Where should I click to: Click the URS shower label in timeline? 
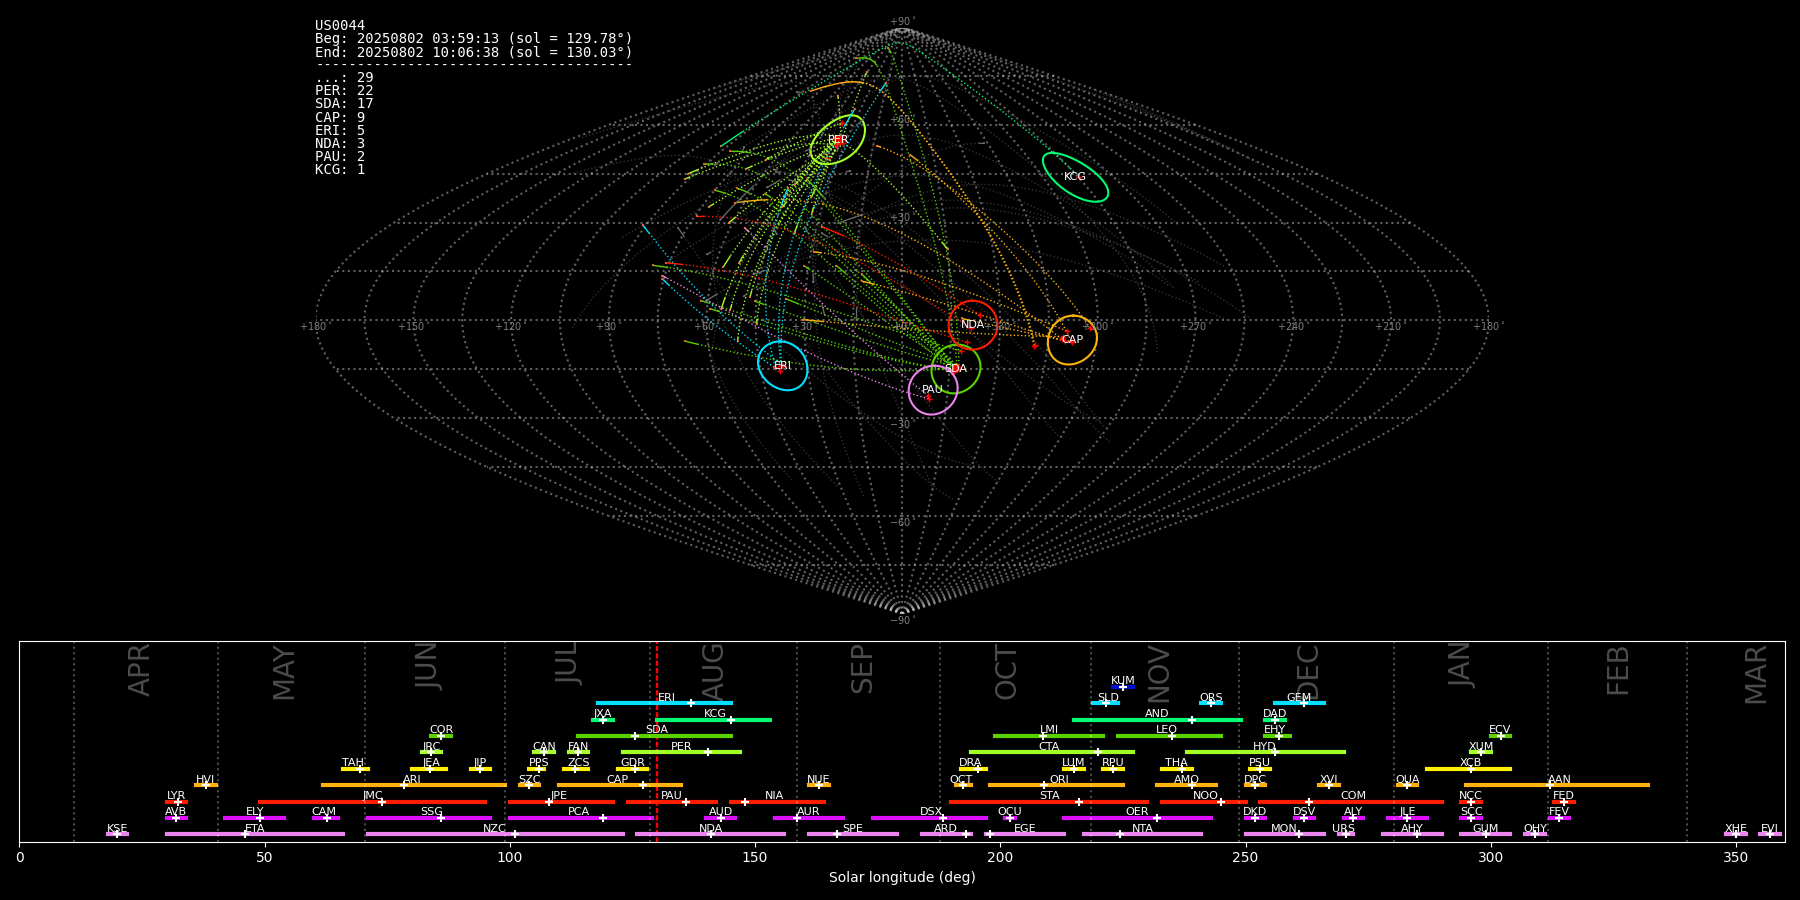point(1343,829)
